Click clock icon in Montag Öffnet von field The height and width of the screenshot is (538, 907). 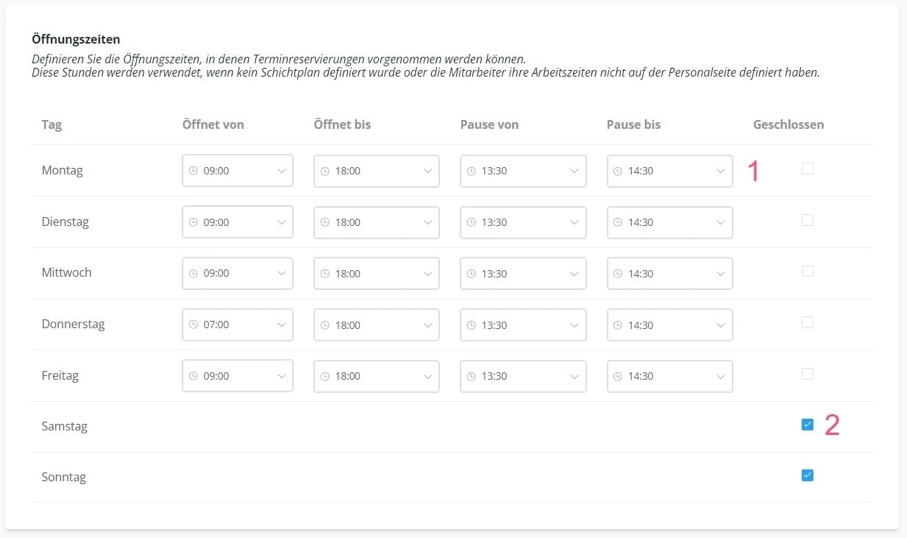(193, 171)
